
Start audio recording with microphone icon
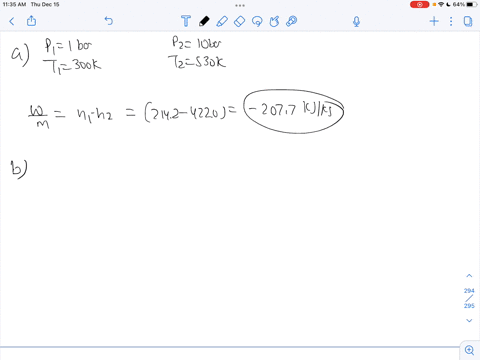356,22
